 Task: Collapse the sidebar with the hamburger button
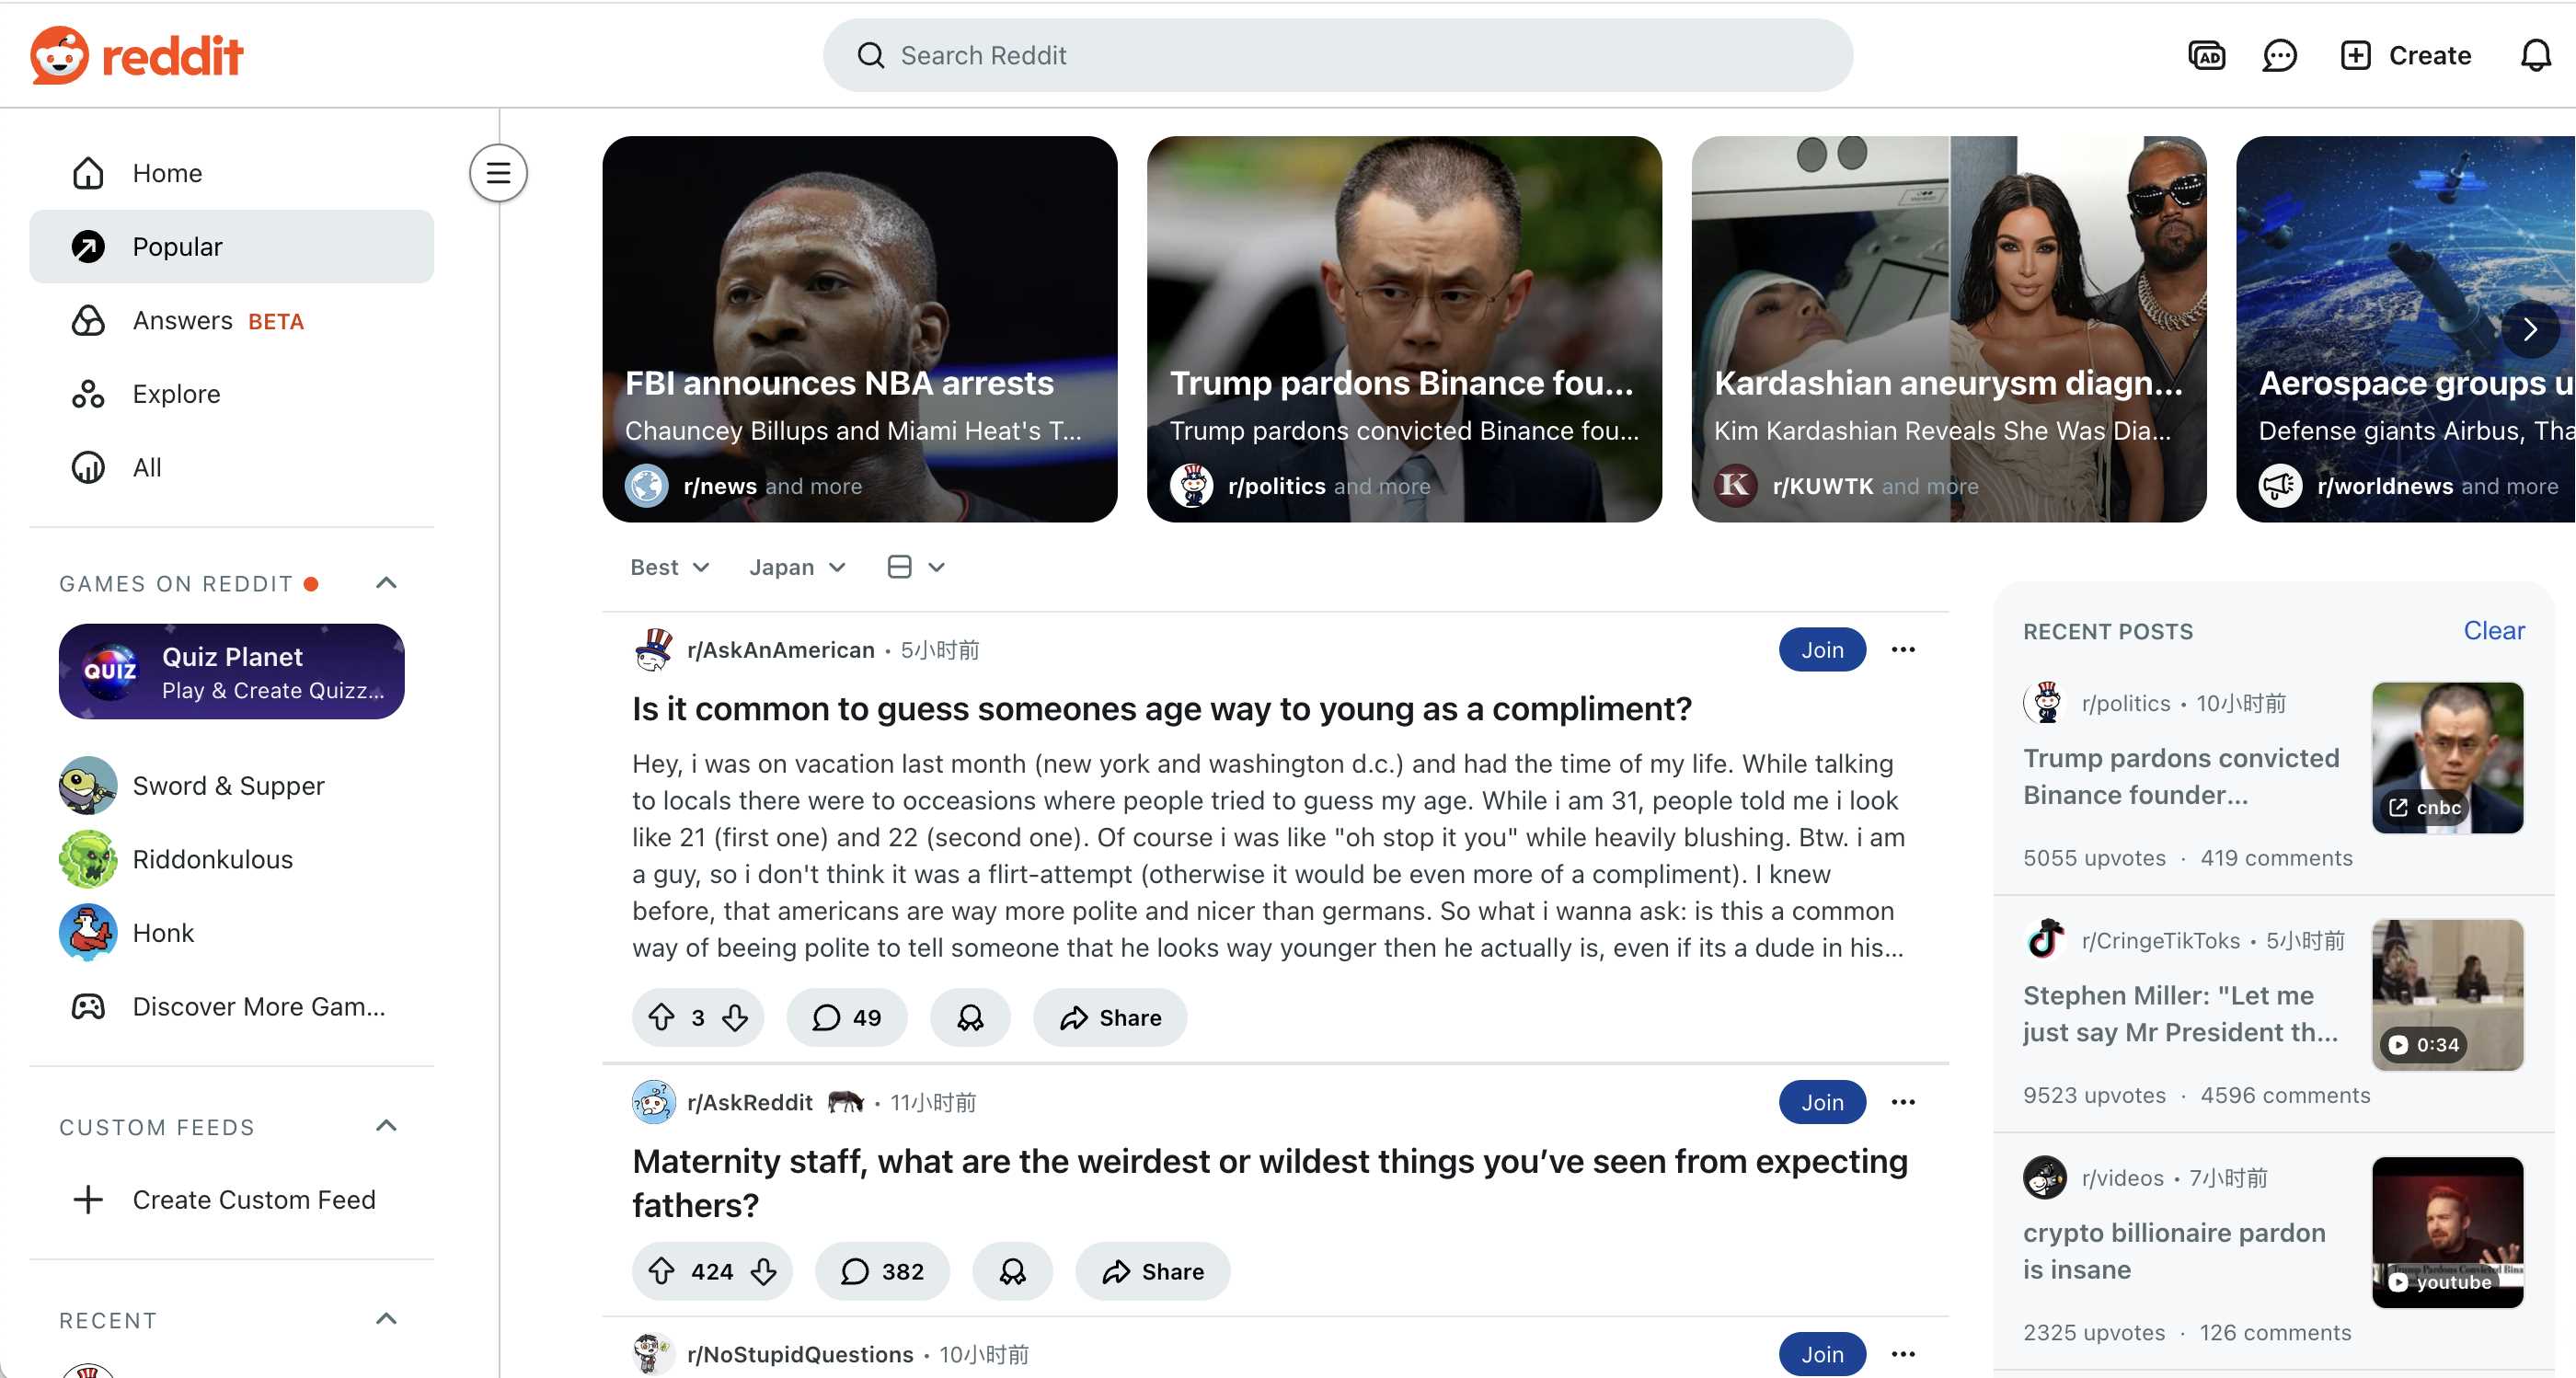(498, 173)
